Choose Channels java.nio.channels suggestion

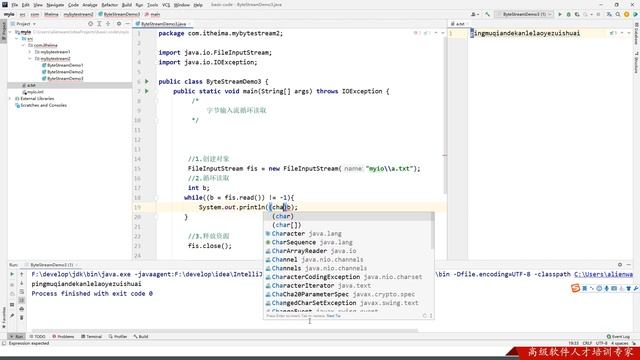click(x=348, y=268)
